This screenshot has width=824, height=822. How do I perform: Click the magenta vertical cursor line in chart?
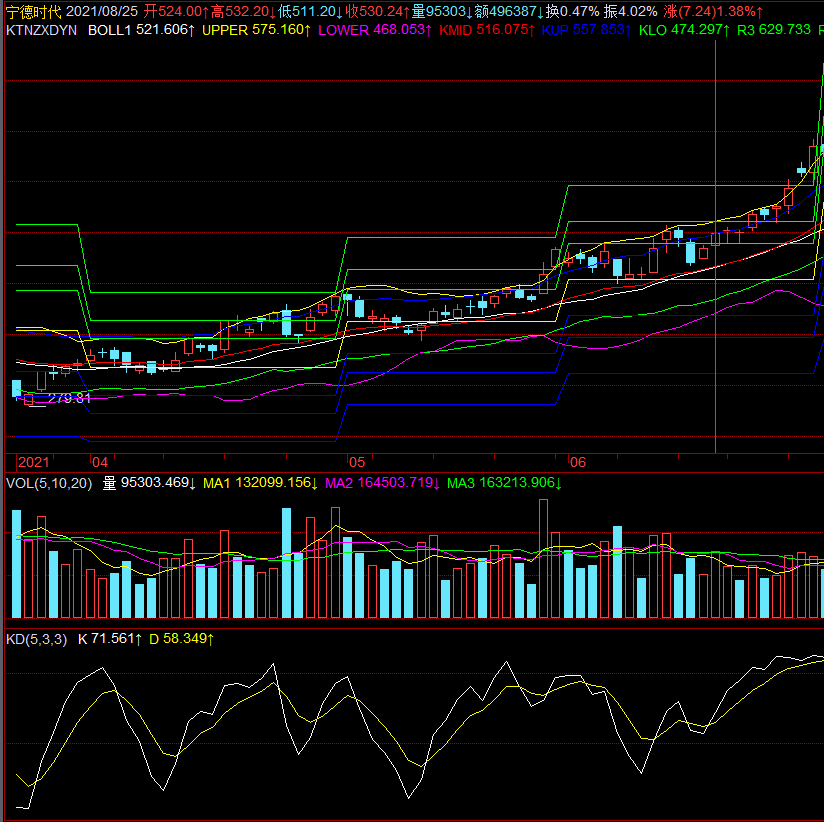(715, 247)
